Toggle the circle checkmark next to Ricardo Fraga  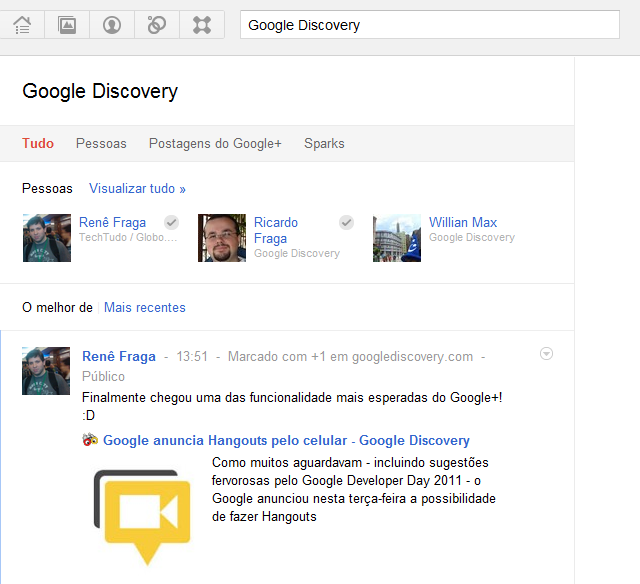pos(346,223)
